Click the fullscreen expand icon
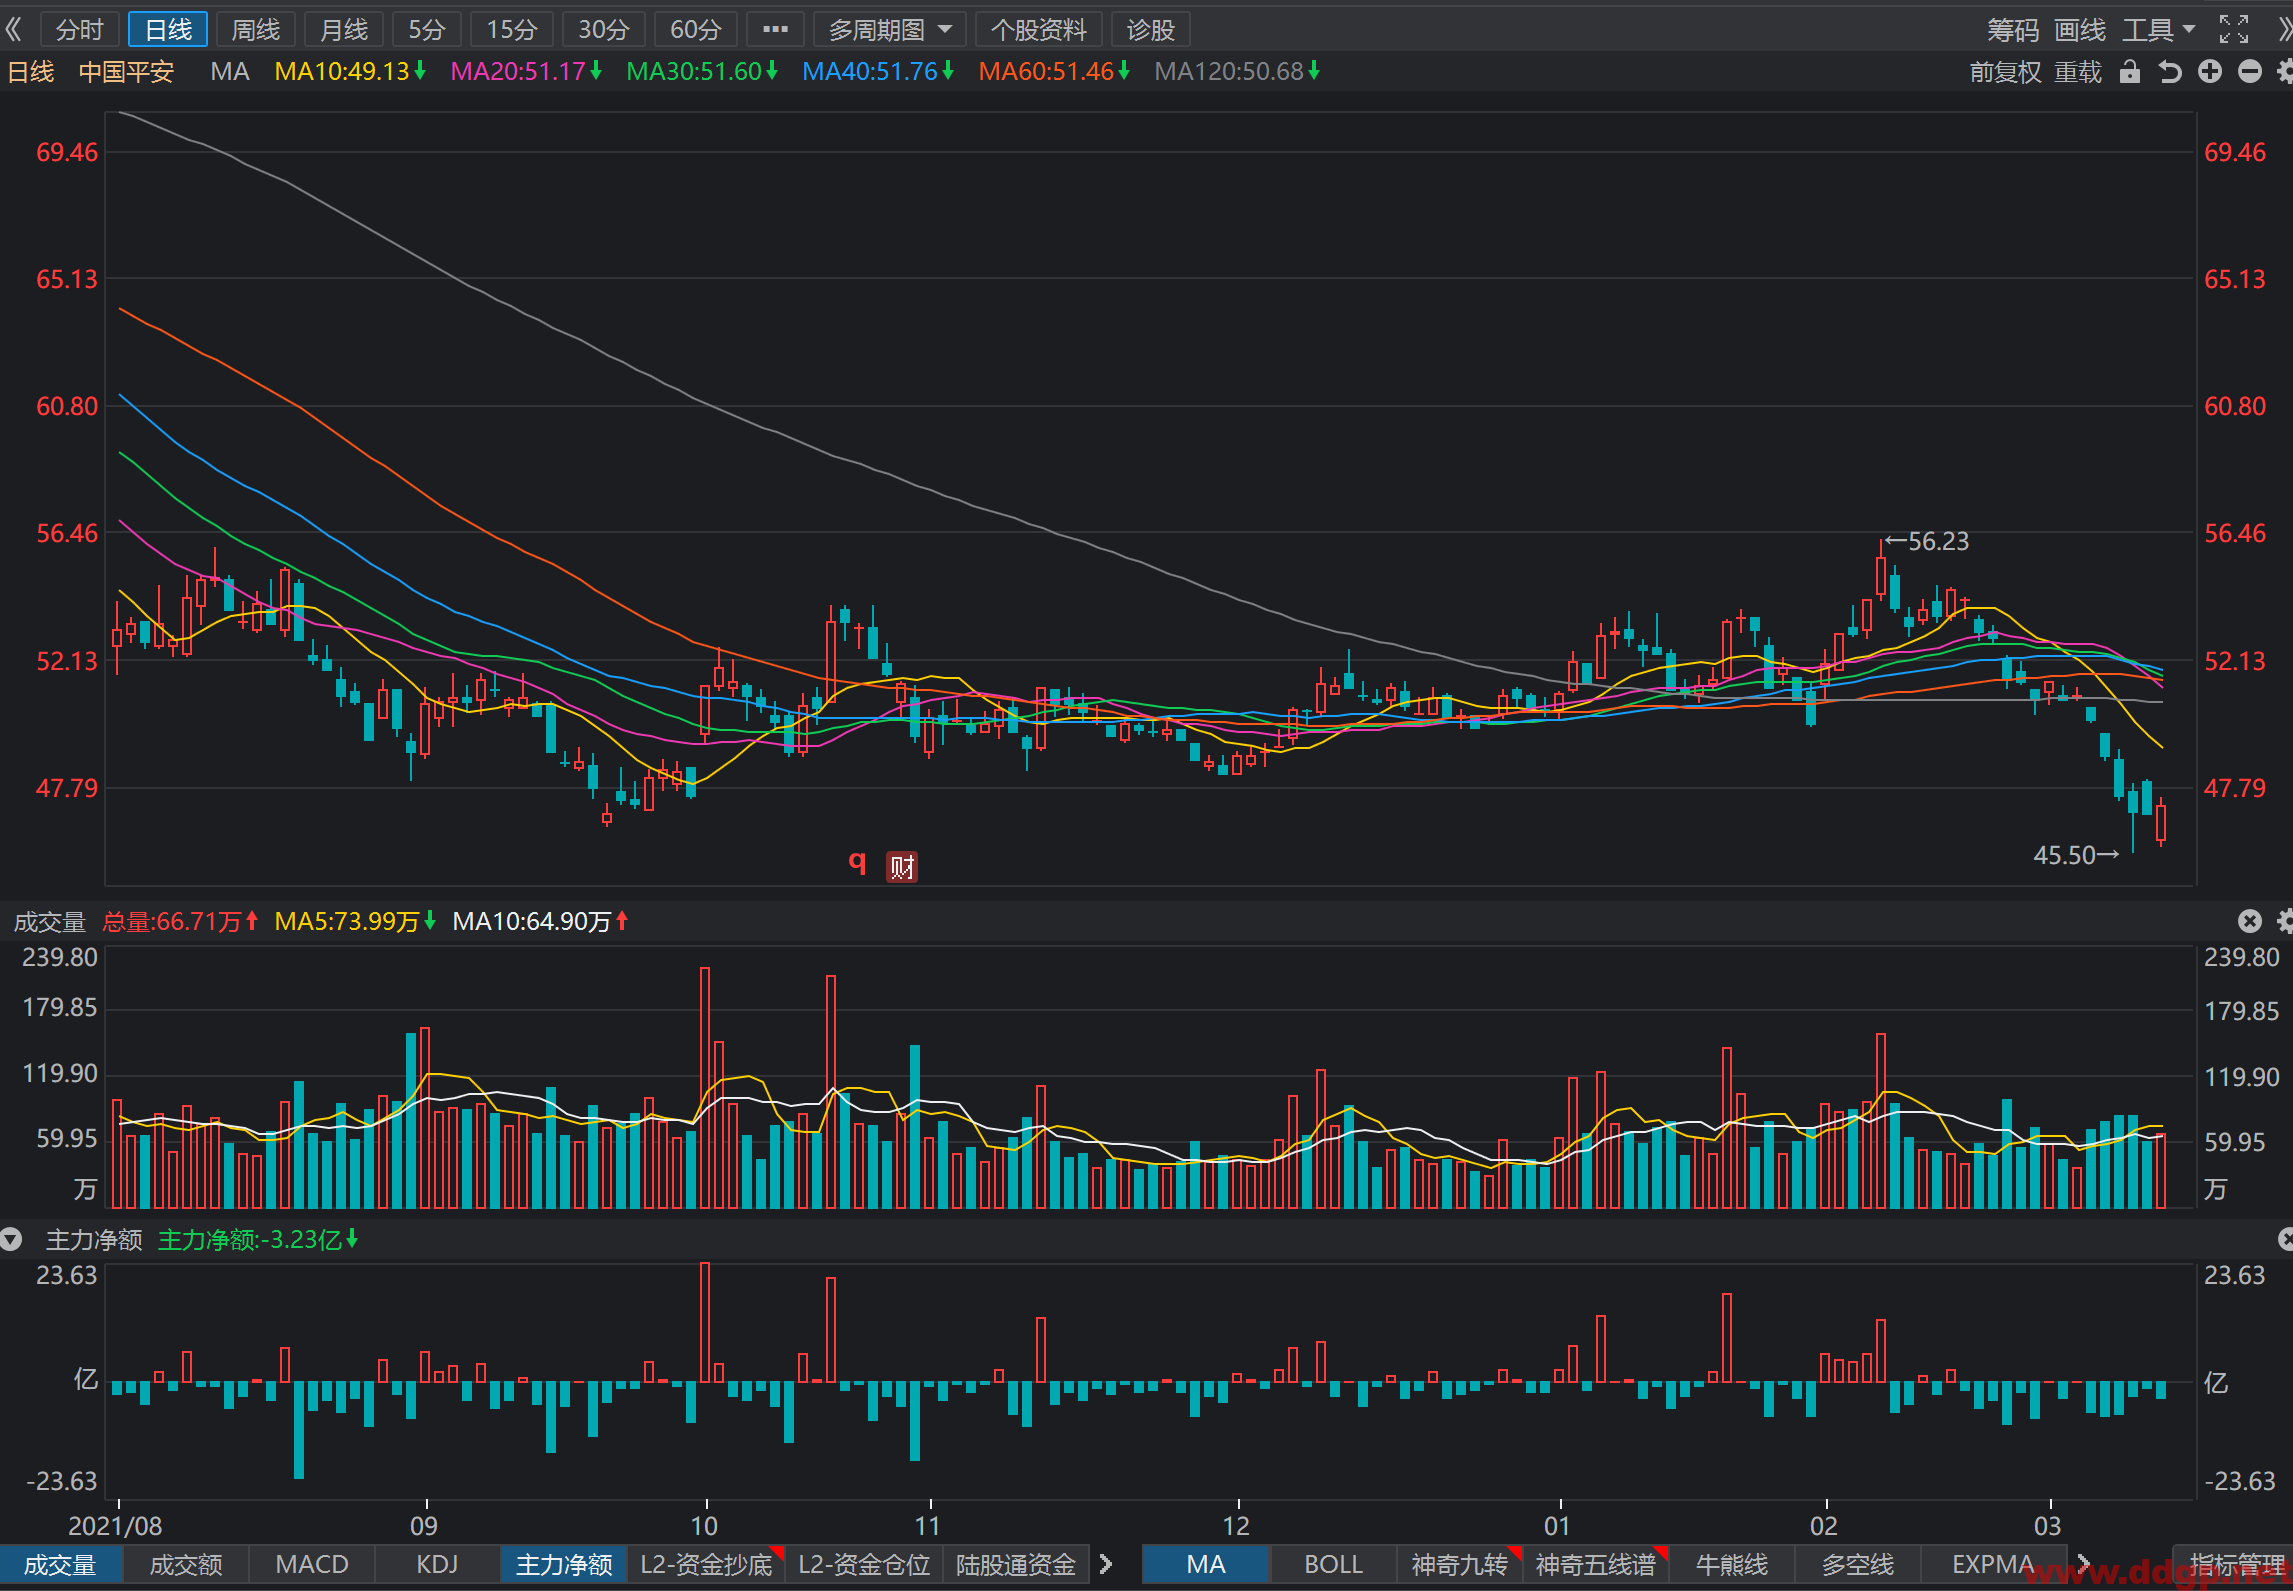Viewport: 2293px width, 1591px height. point(2233,30)
